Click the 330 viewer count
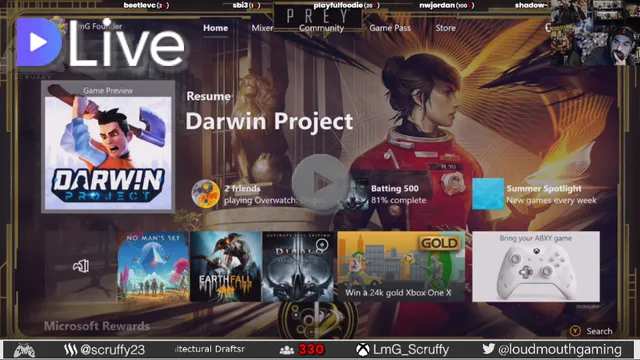Viewport: 640px width, 360px height. point(311,350)
